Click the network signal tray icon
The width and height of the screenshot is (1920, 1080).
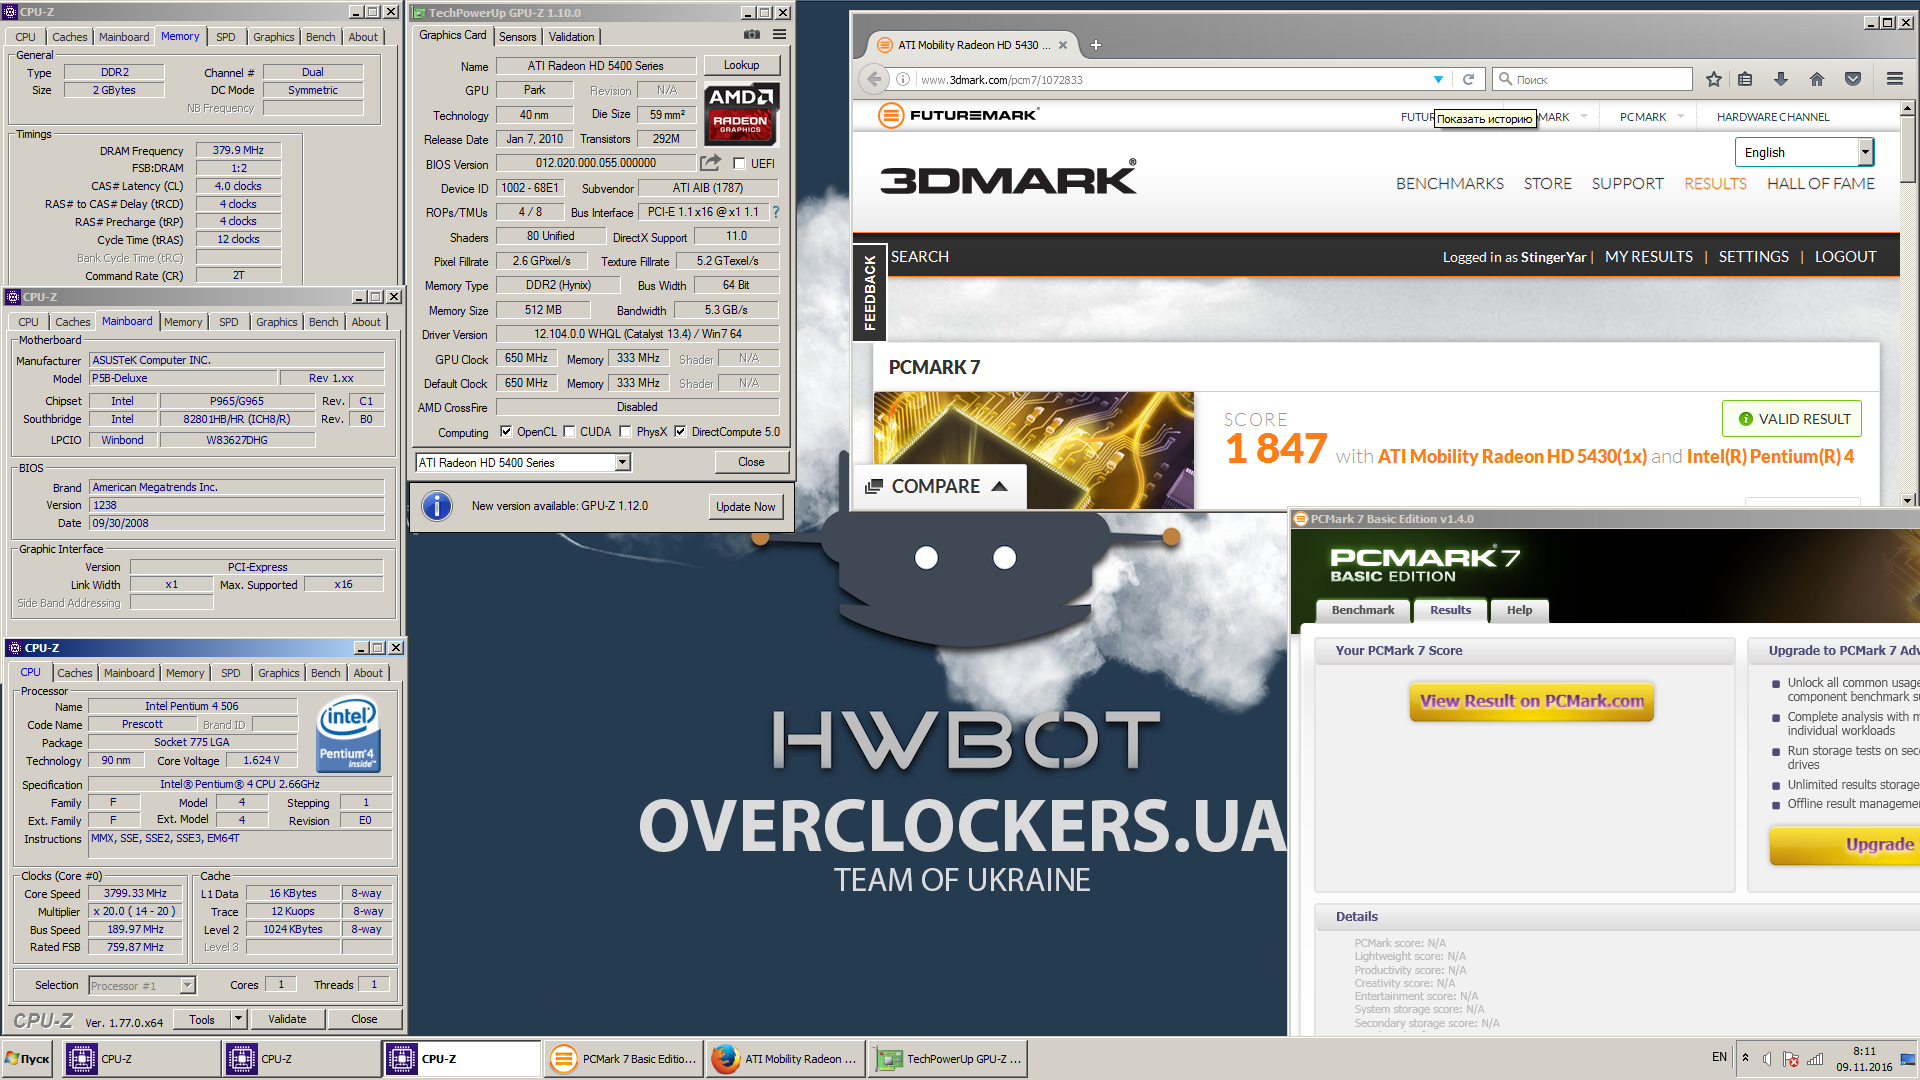pyautogui.click(x=1815, y=1059)
